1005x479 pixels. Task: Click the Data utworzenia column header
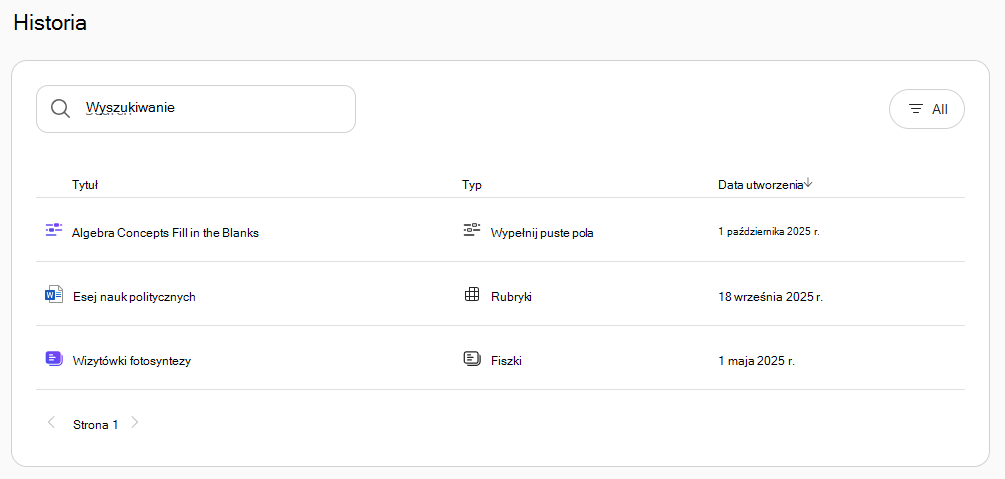760,185
